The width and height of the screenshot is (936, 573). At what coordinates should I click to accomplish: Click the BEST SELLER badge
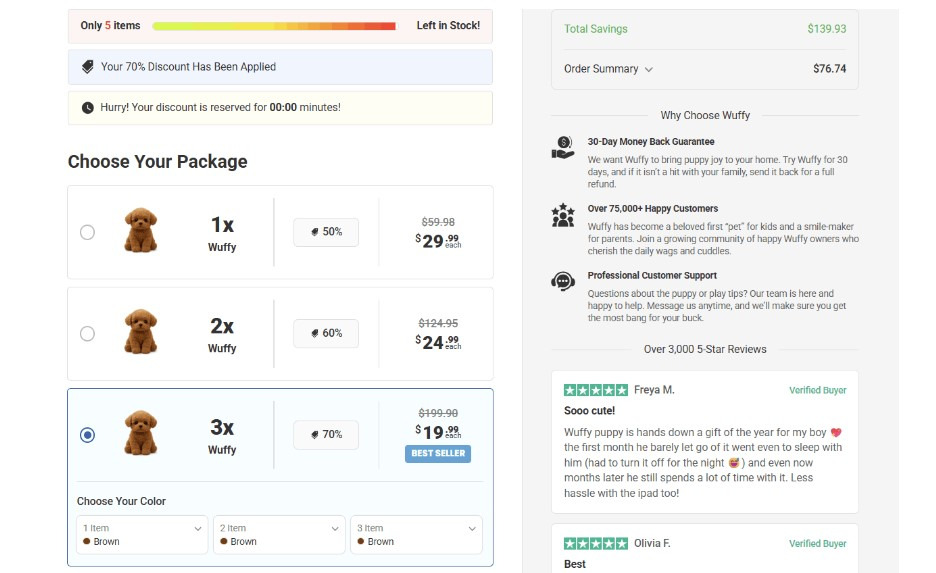click(x=438, y=453)
